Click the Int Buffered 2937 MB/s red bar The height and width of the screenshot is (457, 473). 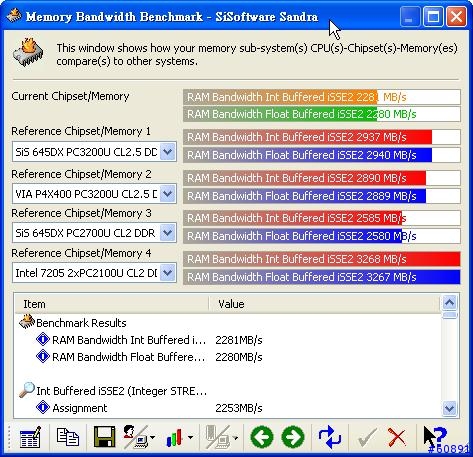[x=322, y=137]
